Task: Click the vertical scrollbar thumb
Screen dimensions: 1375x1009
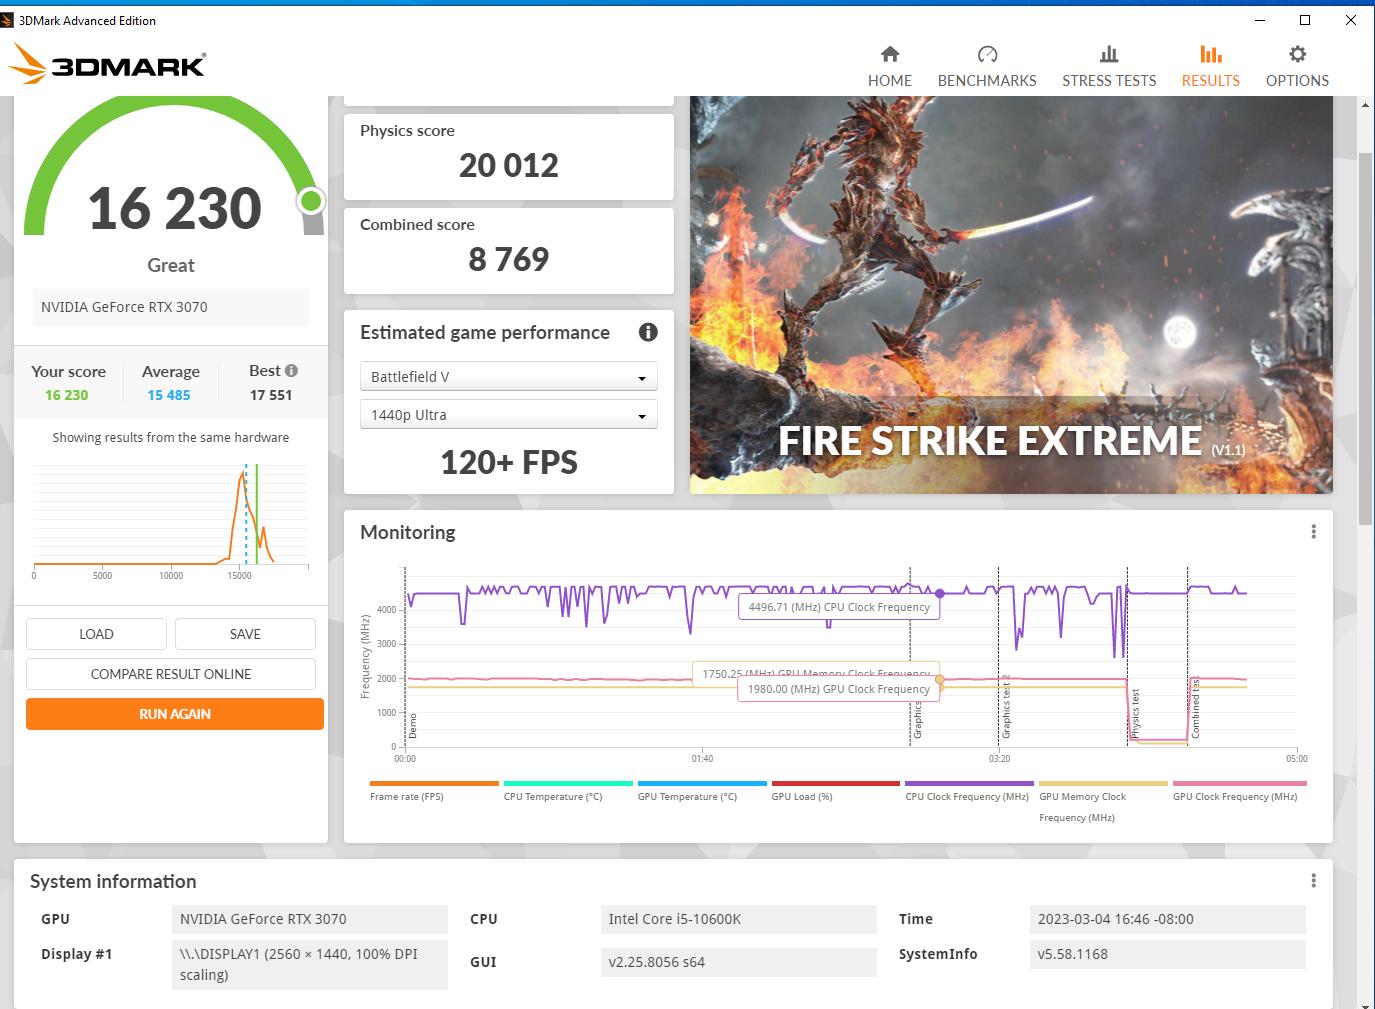Action: pos(1365,338)
